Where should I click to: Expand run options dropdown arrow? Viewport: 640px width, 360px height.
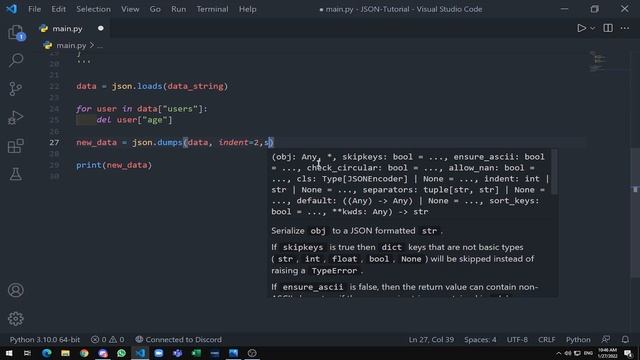tap(593, 28)
